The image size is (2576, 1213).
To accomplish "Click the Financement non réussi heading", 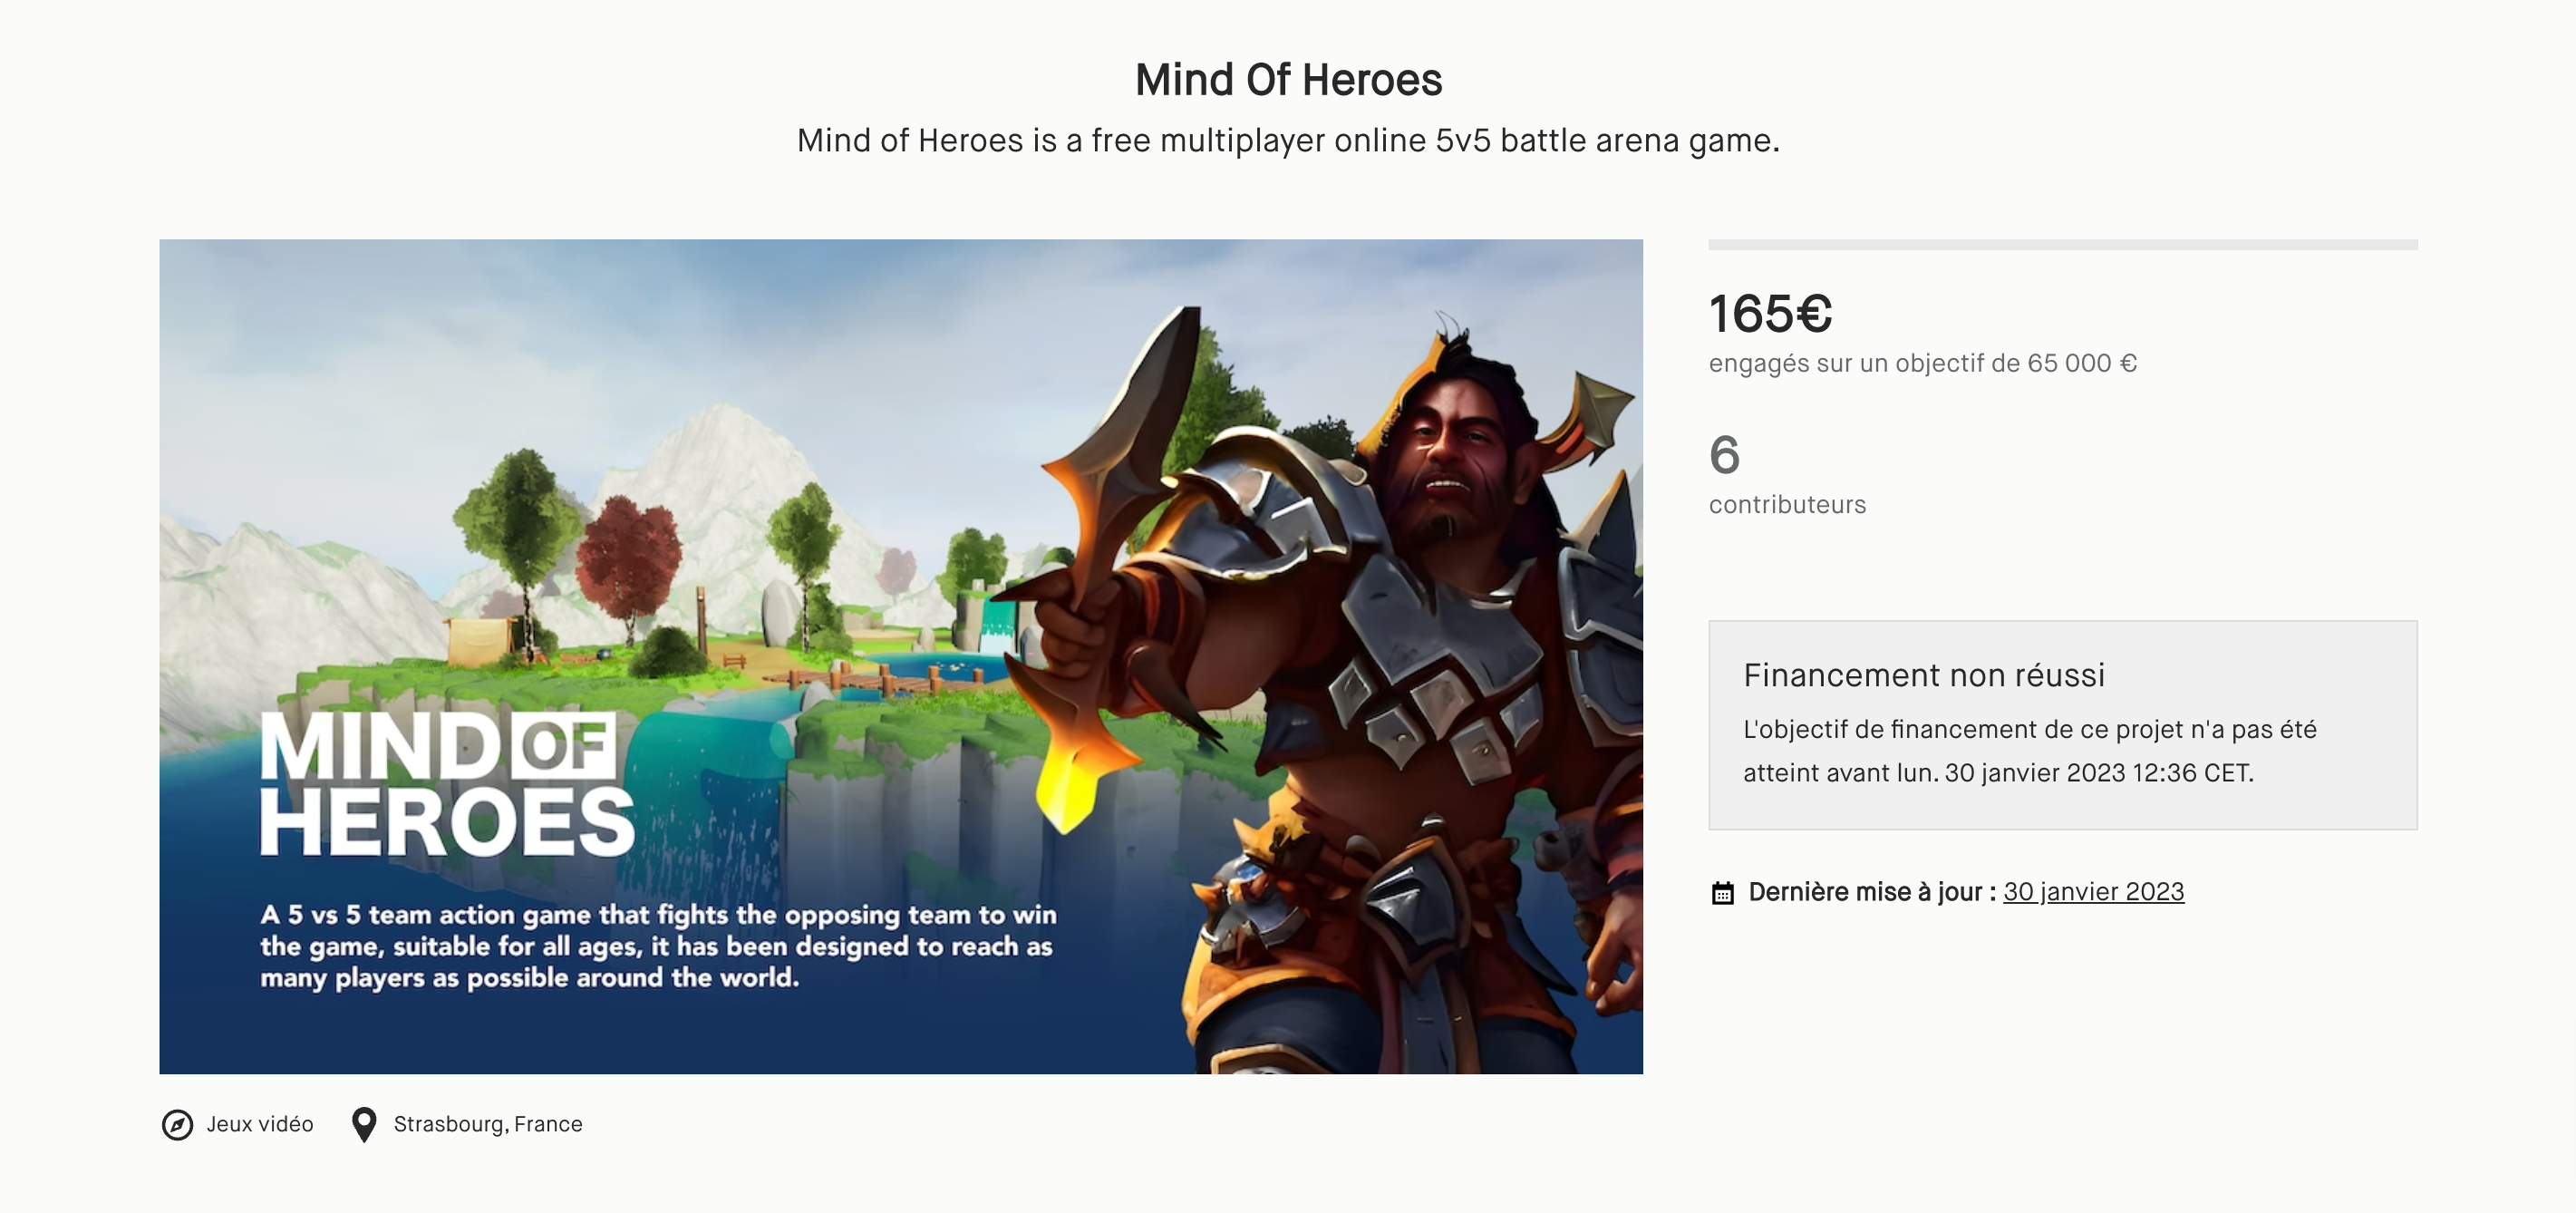I will (1923, 675).
